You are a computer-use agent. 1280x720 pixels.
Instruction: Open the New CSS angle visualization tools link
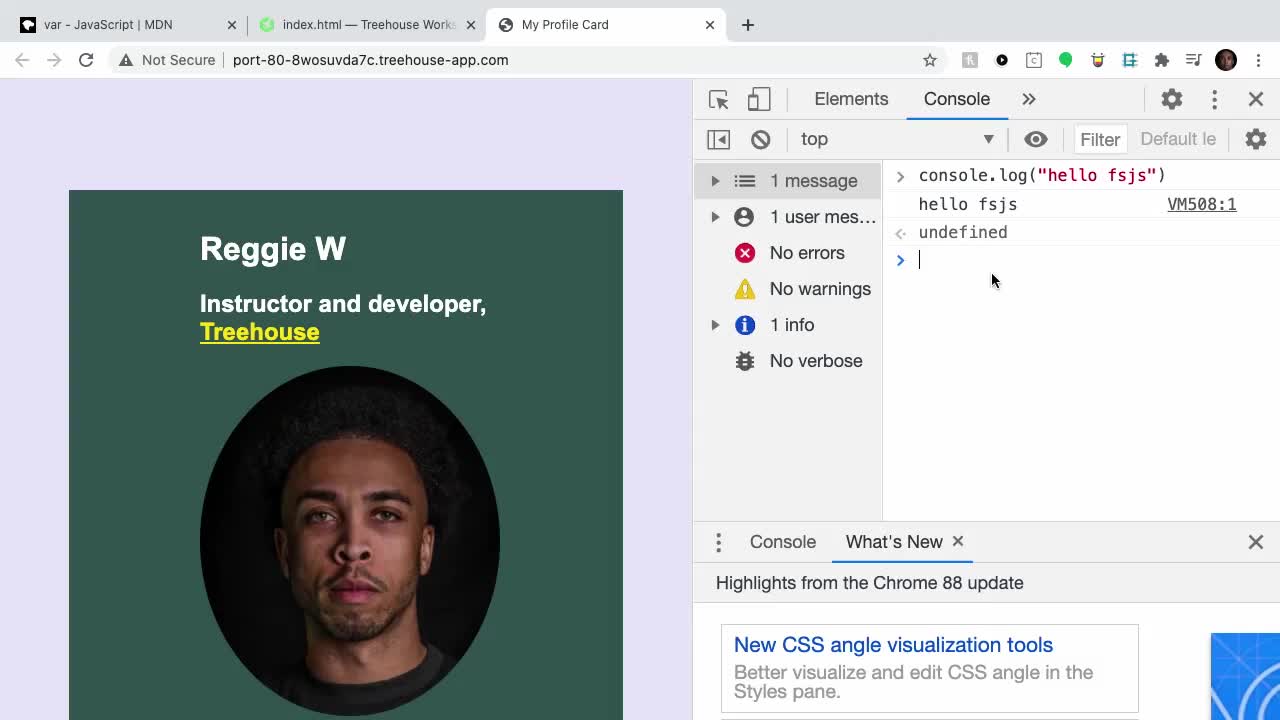tap(893, 645)
